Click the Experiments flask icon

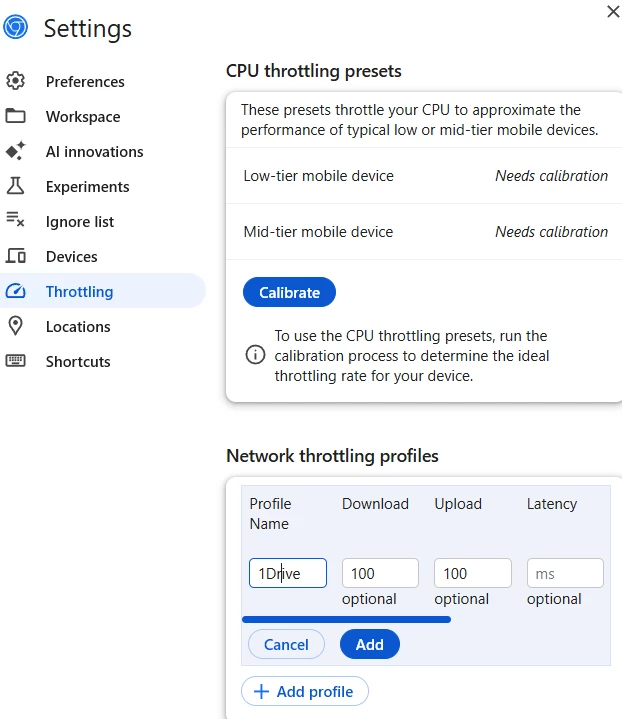[16, 186]
